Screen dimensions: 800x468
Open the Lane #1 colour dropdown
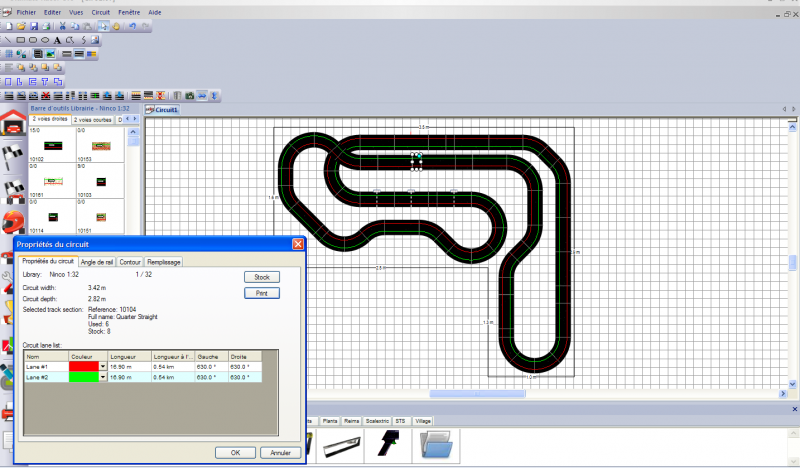pyautogui.click(x=102, y=367)
